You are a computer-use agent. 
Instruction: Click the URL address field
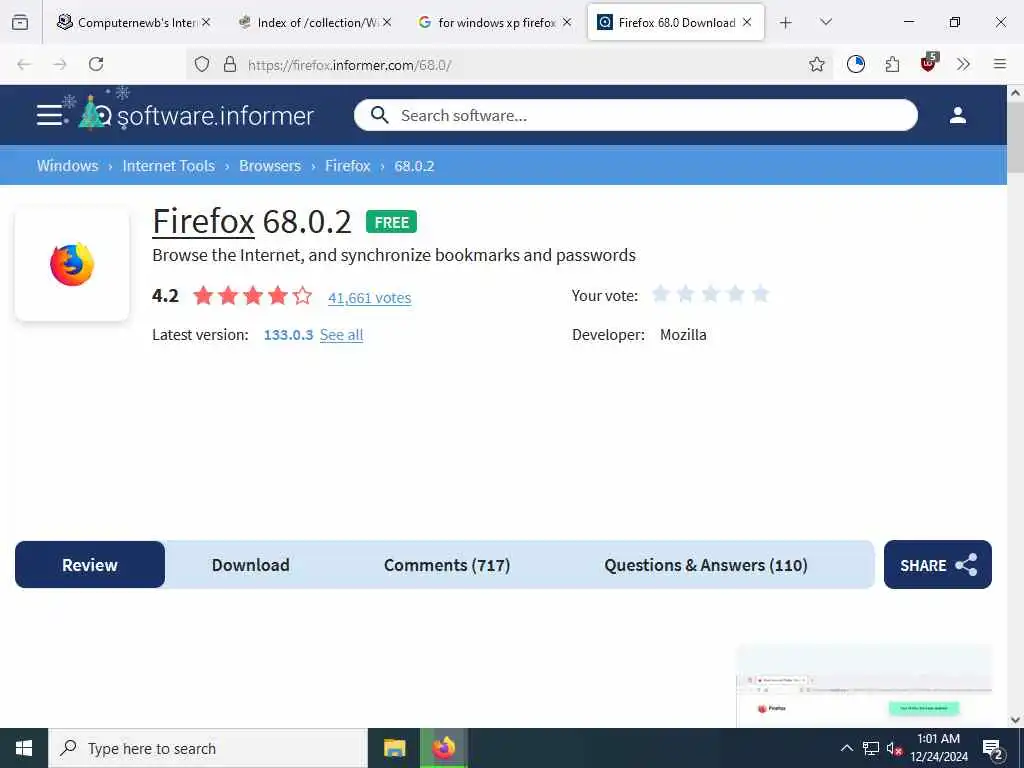[509, 65]
